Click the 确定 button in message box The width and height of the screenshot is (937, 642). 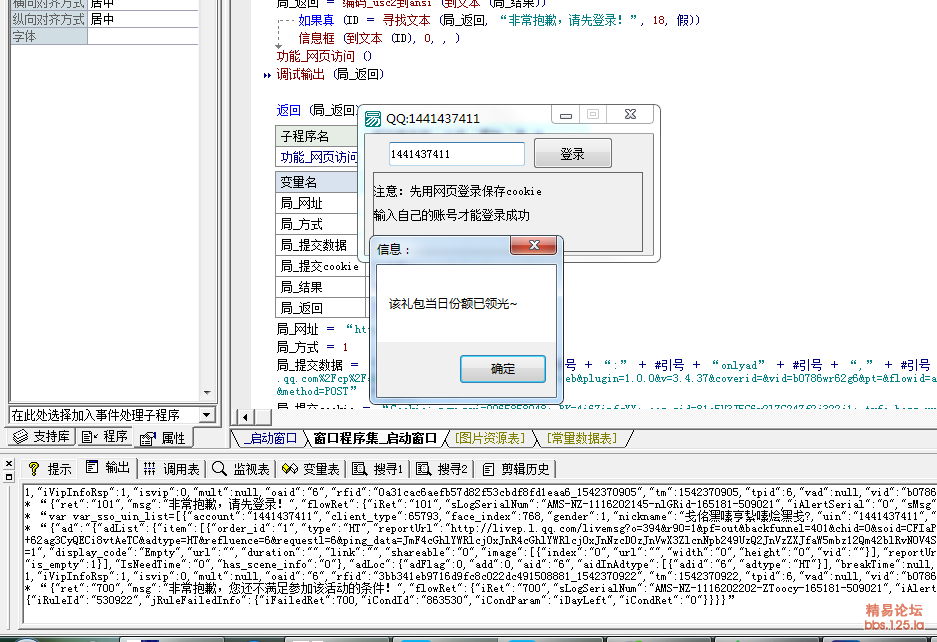[503, 369]
